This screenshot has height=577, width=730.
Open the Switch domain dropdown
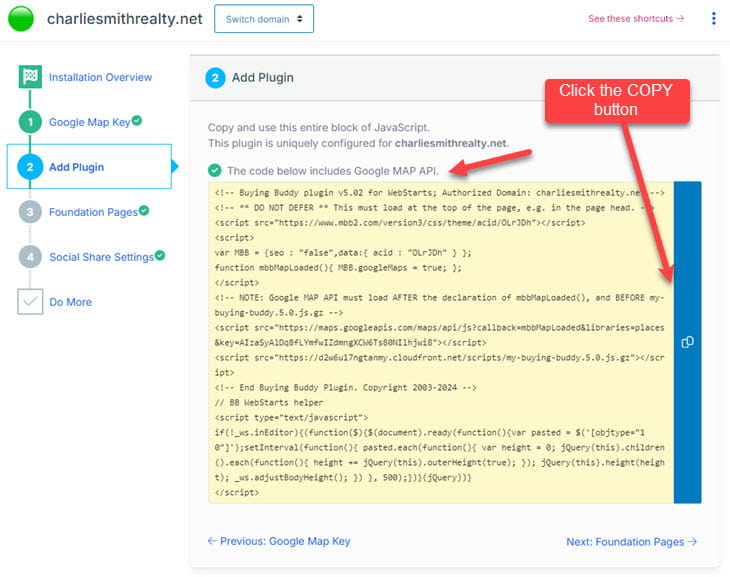tap(264, 19)
